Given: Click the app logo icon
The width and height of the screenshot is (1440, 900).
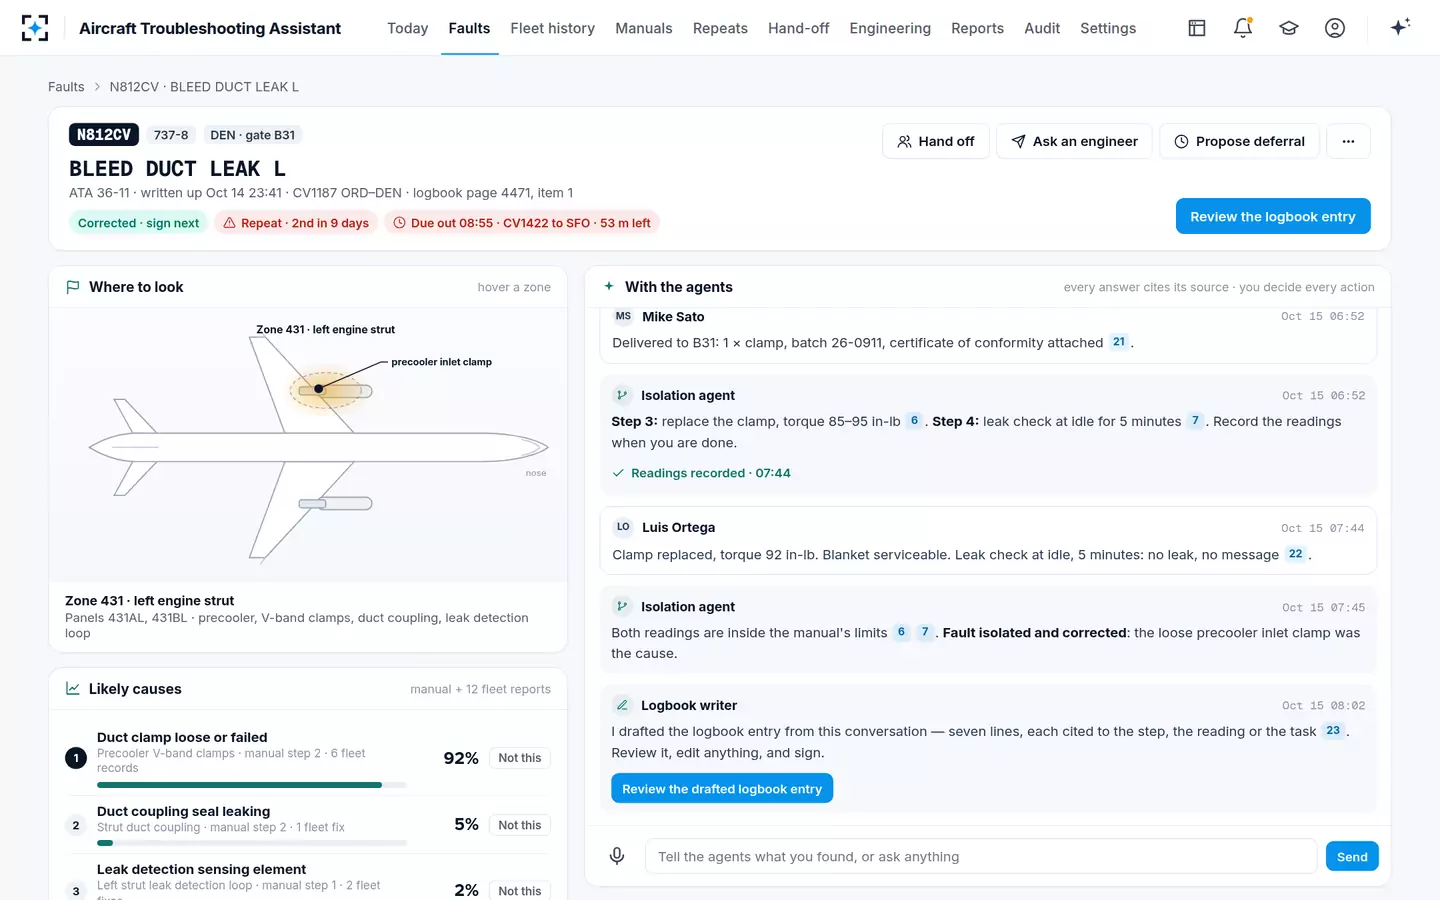Looking at the screenshot, I should pos(35,28).
